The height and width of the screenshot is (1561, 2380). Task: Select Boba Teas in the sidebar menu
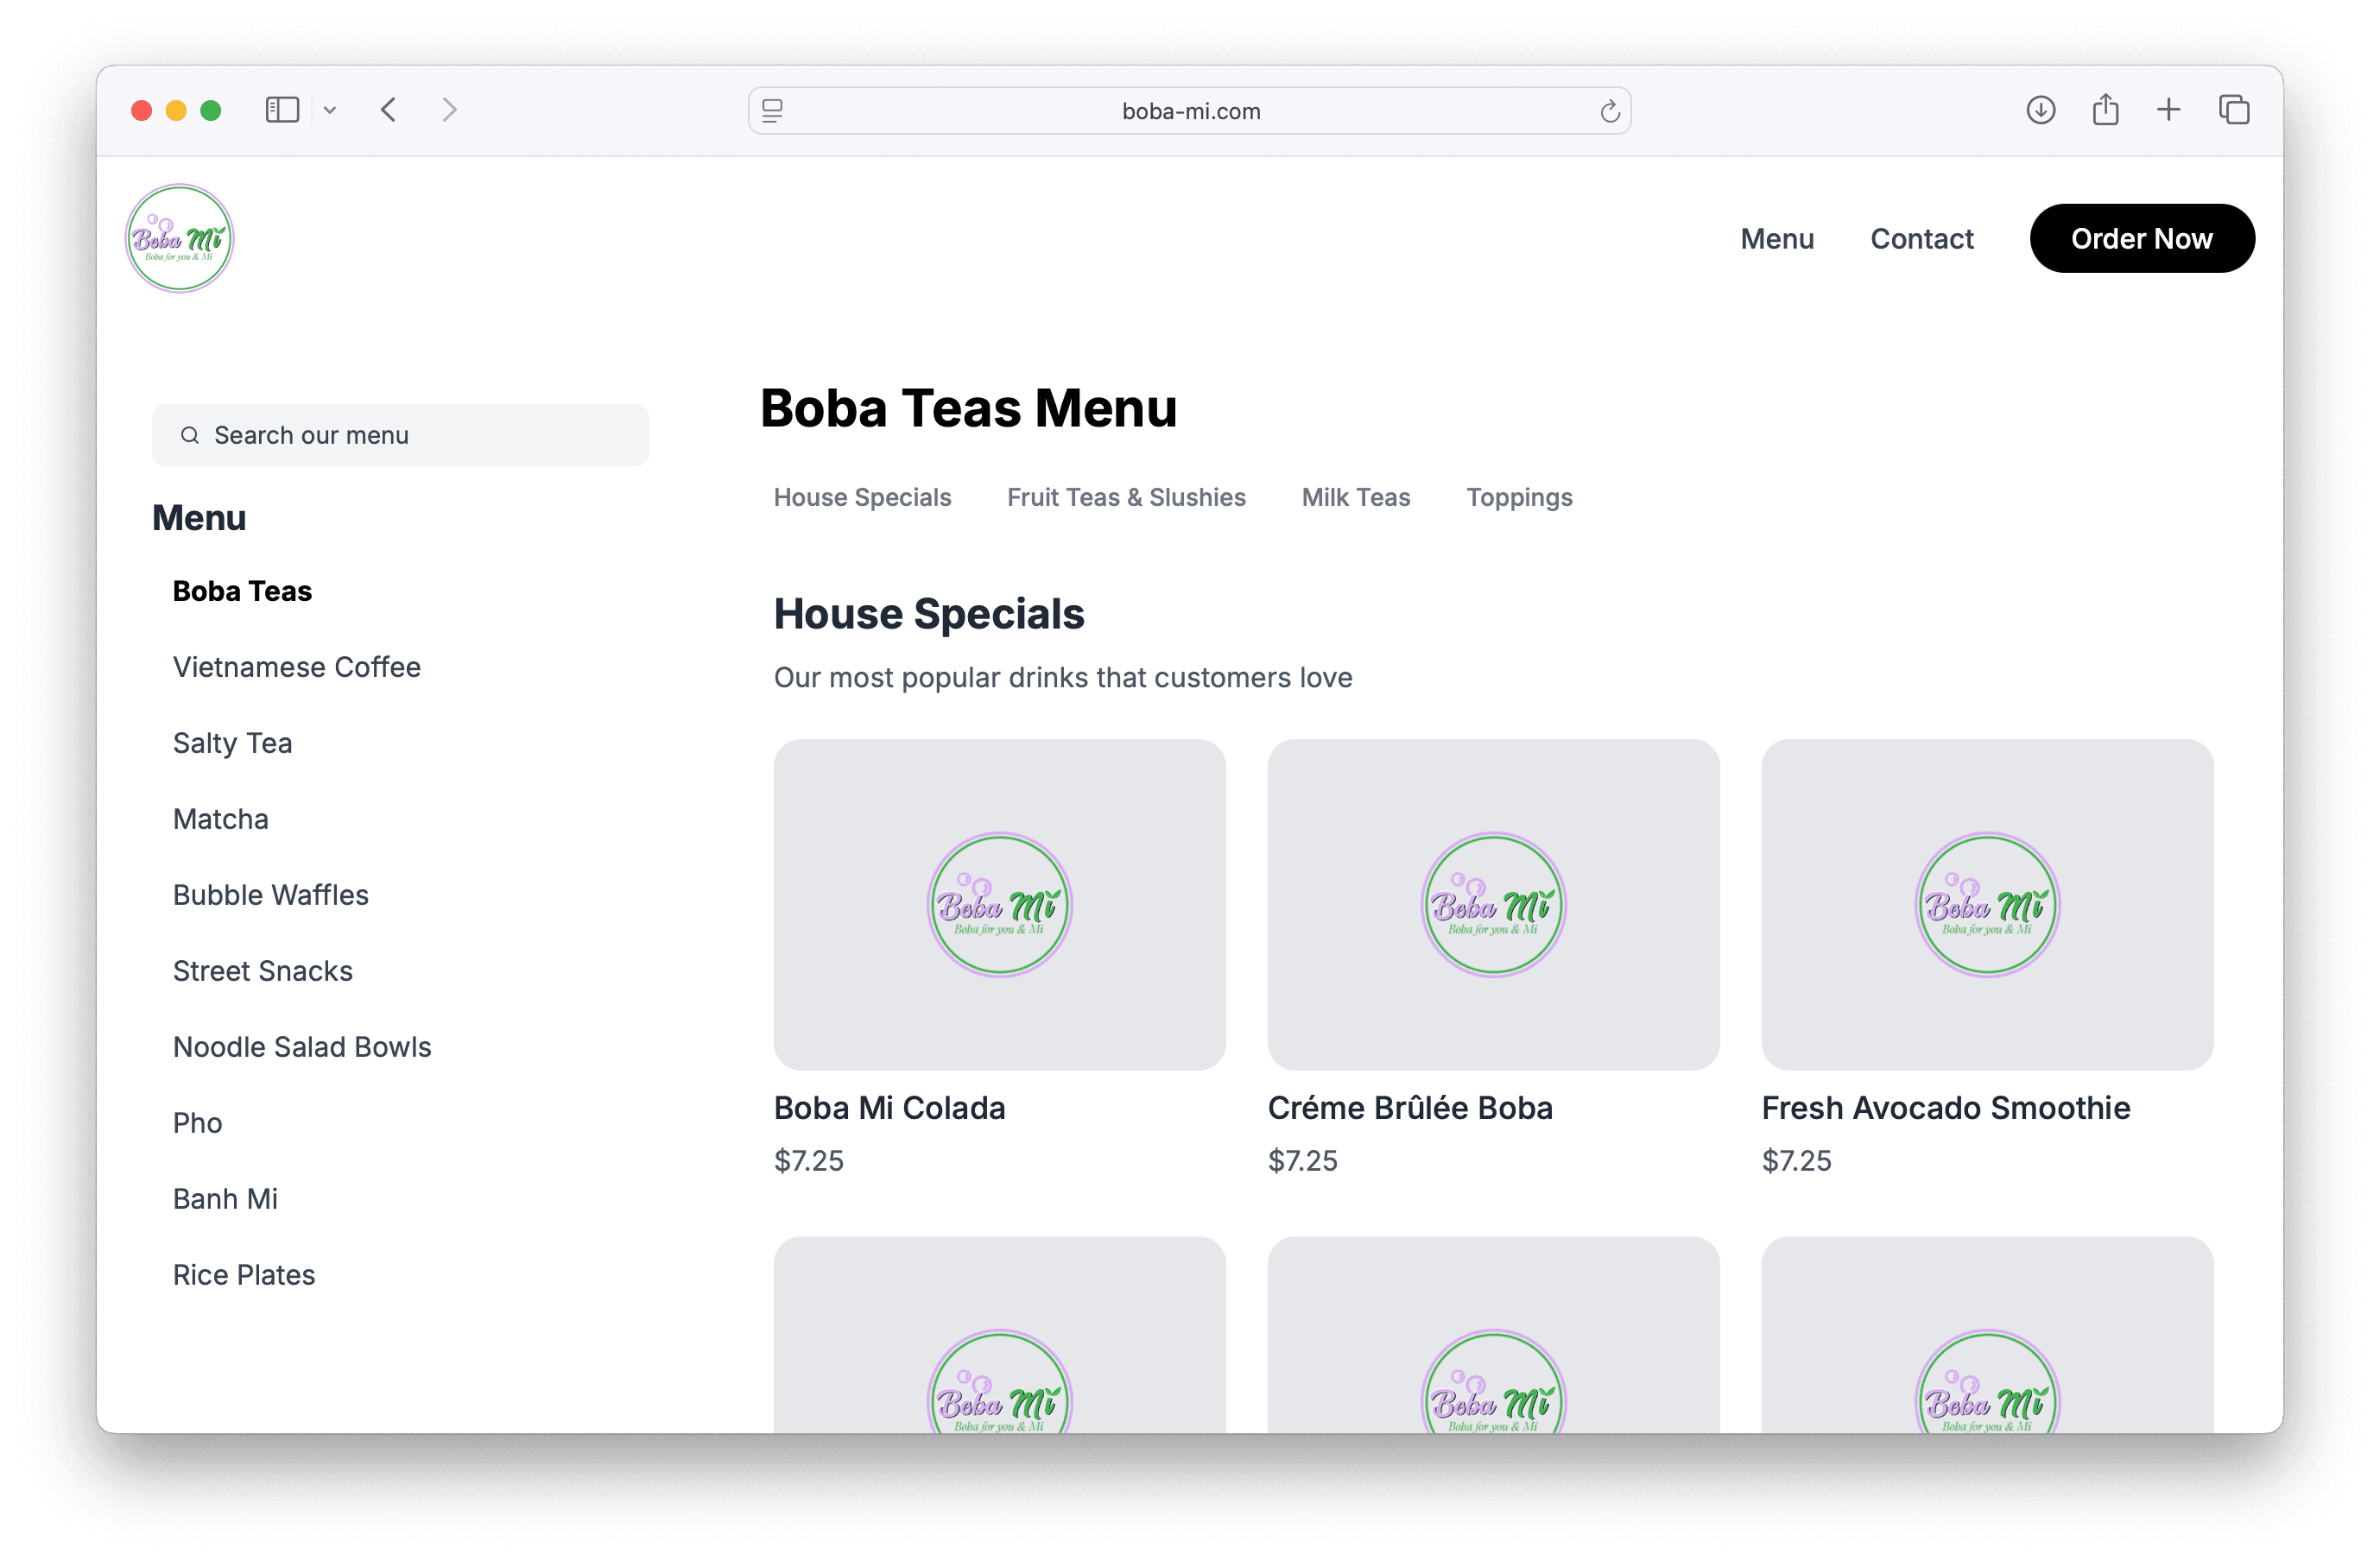tap(242, 591)
